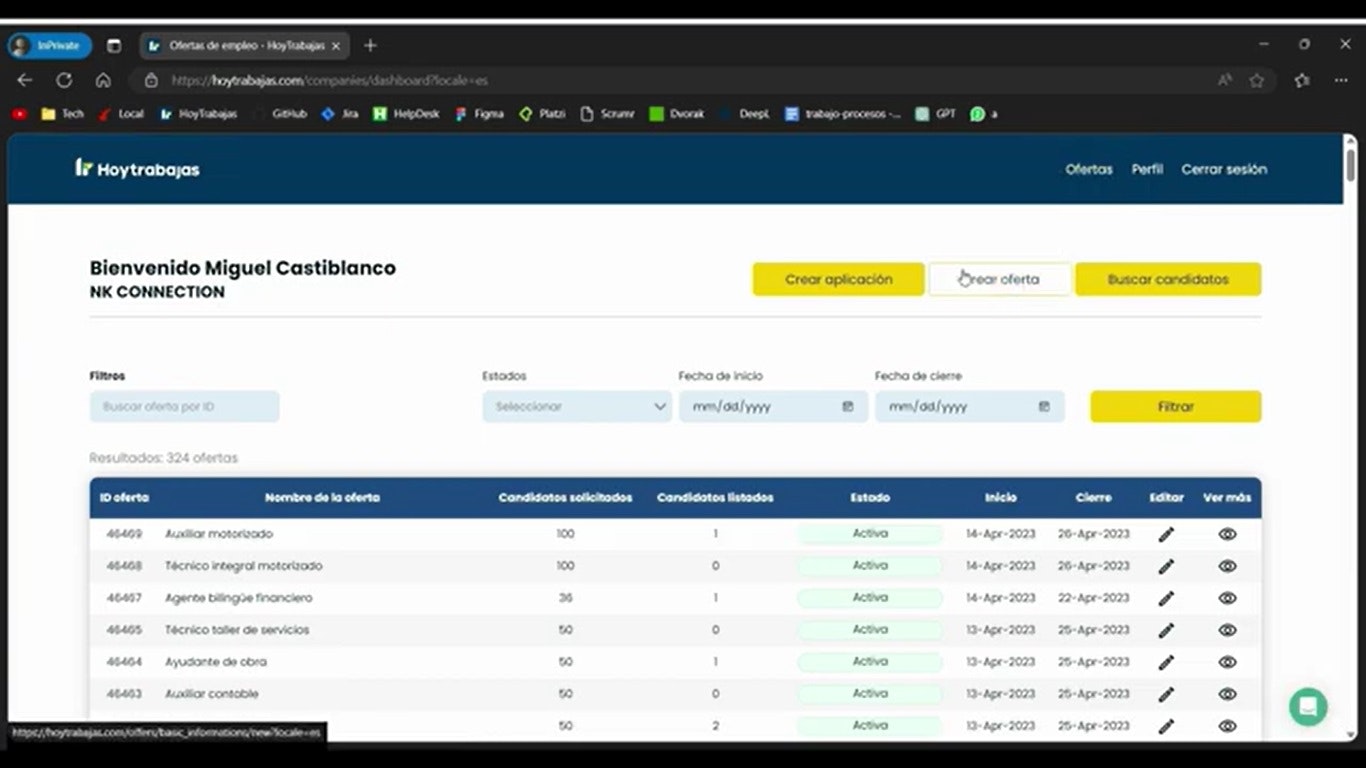The width and height of the screenshot is (1366, 768).
Task: Open the favorites collection icon
Action: click(1302, 80)
